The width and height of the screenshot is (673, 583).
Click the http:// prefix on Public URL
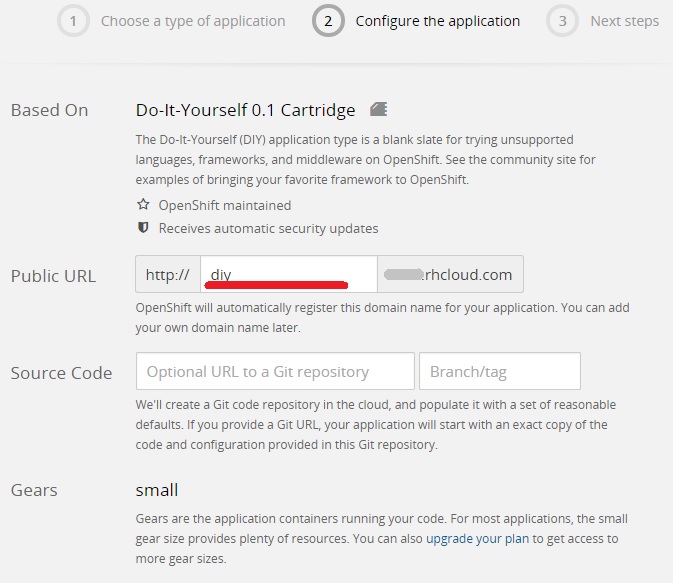[x=168, y=274]
